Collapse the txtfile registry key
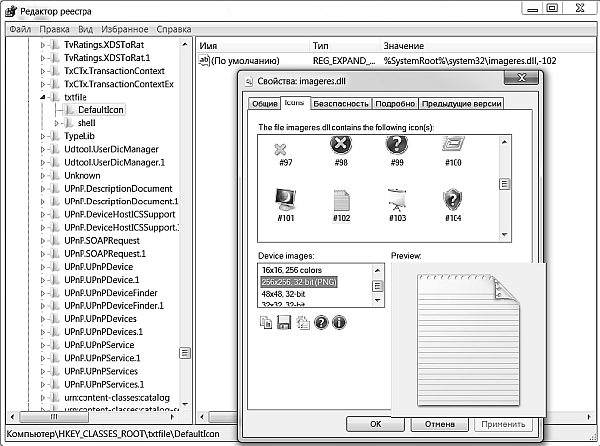Screen dimensions: 600x446 click(43, 97)
